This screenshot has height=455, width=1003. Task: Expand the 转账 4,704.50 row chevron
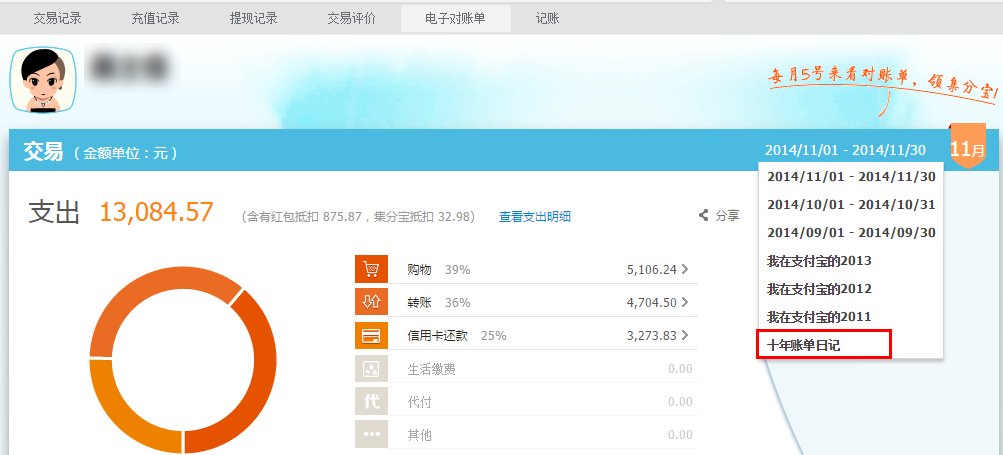click(x=685, y=302)
